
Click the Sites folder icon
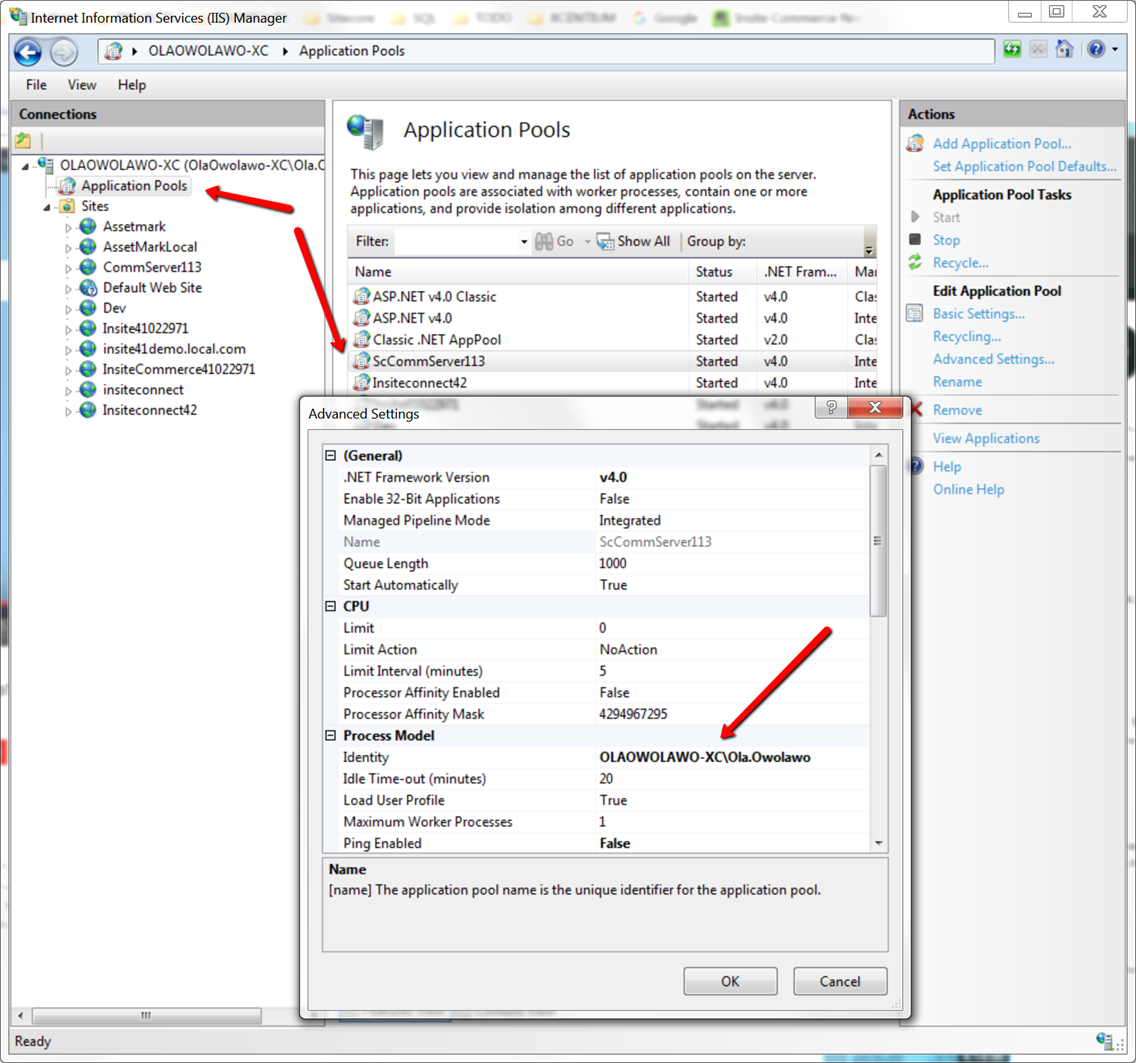(x=67, y=206)
